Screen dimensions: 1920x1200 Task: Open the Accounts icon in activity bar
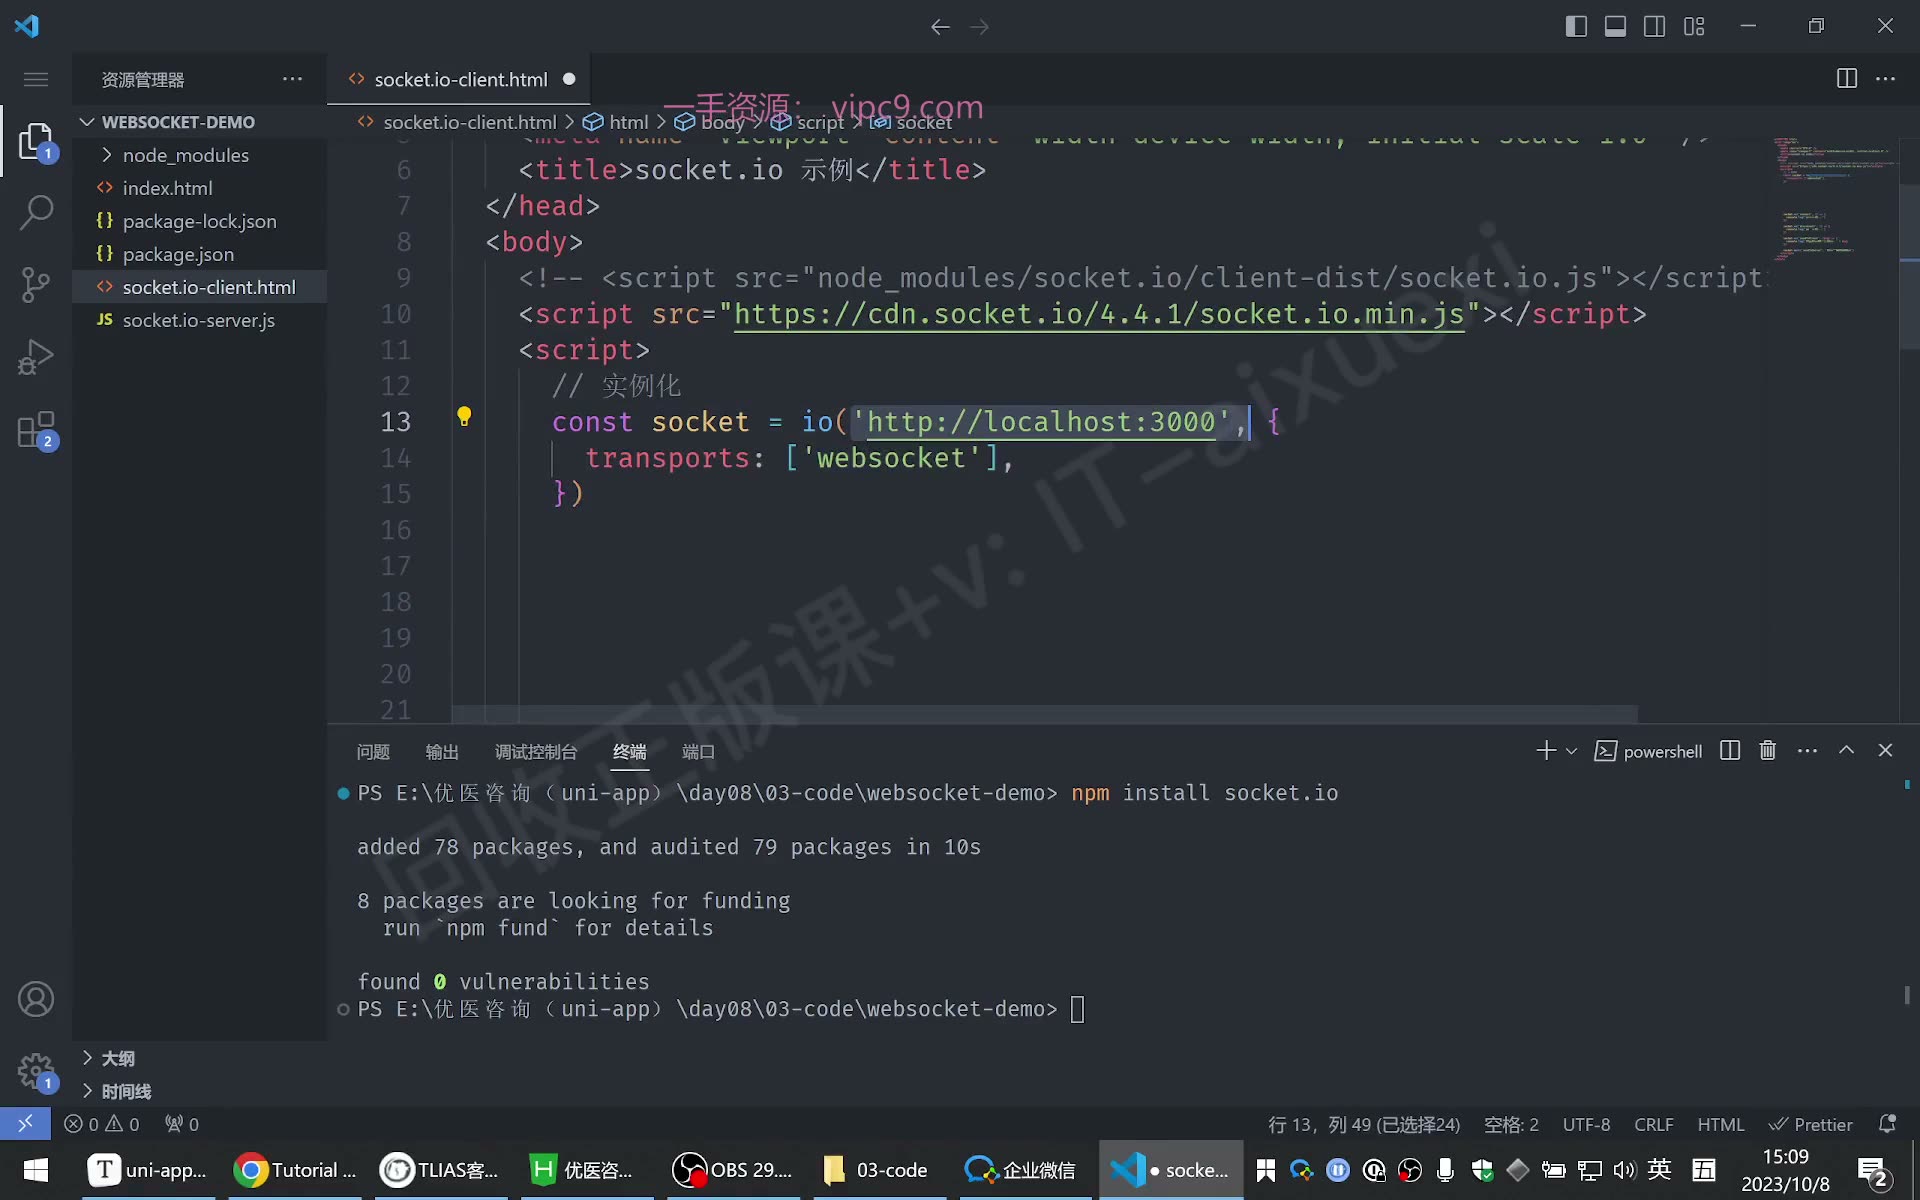pyautogui.click(x=36, y=999)
